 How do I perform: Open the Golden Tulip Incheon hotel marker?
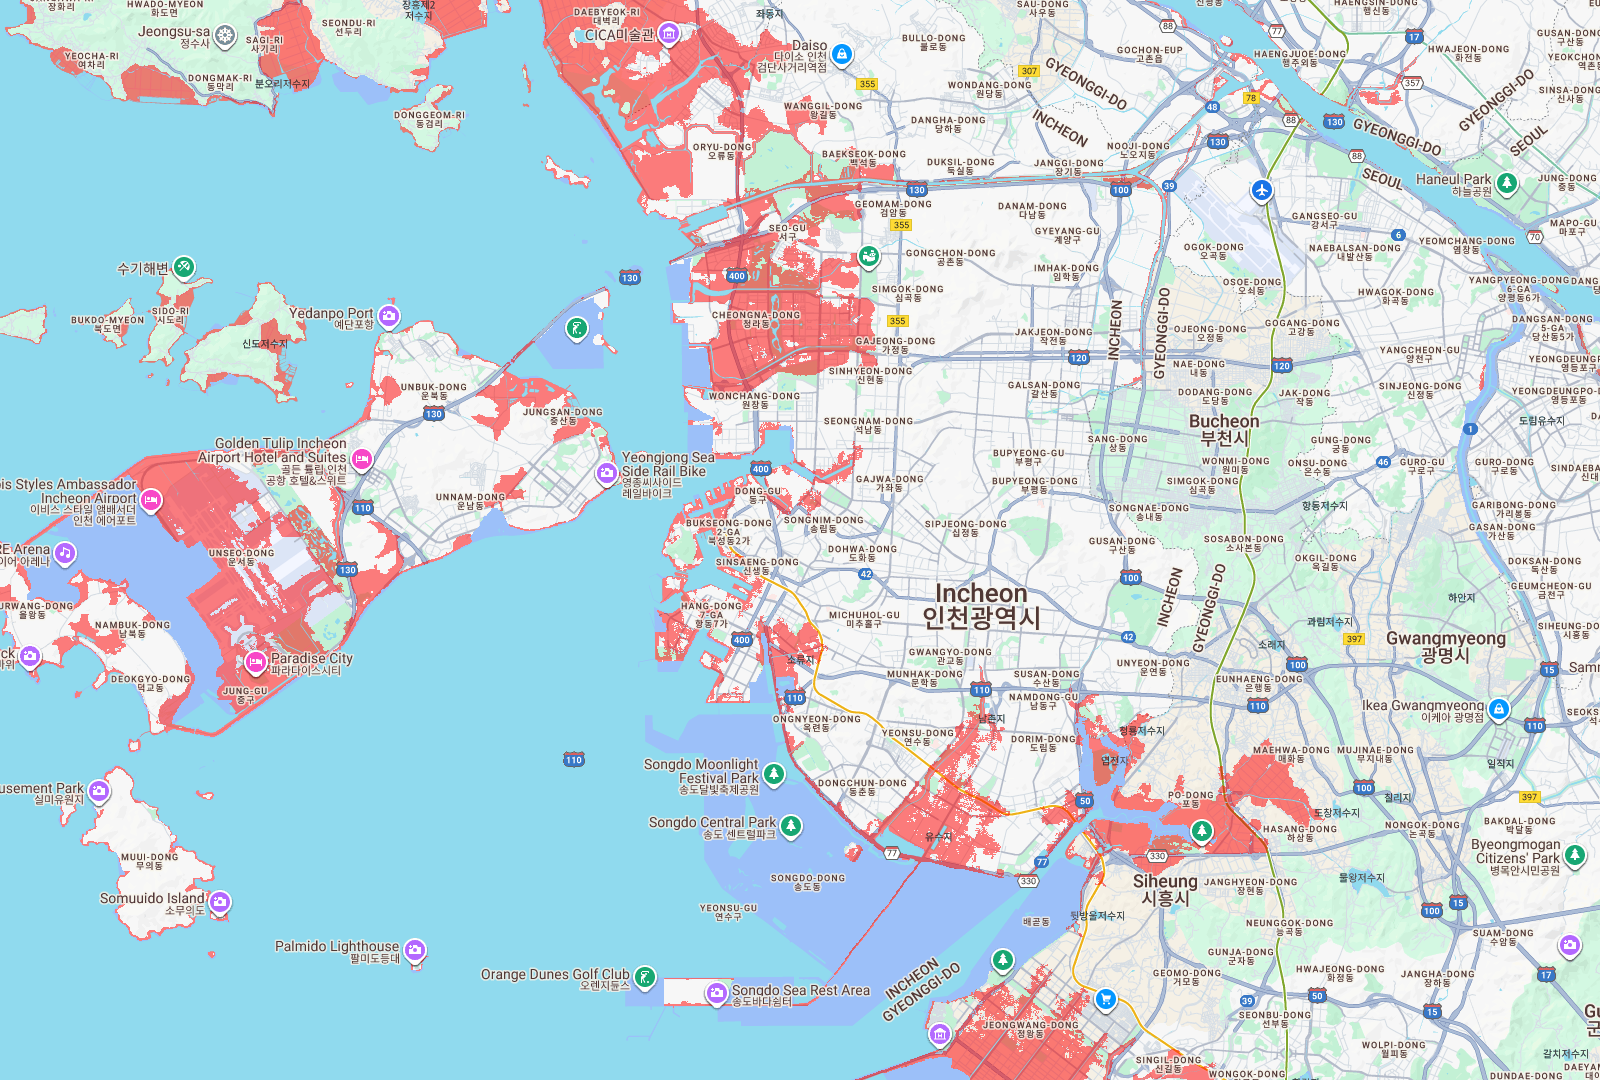click(362, 460)
